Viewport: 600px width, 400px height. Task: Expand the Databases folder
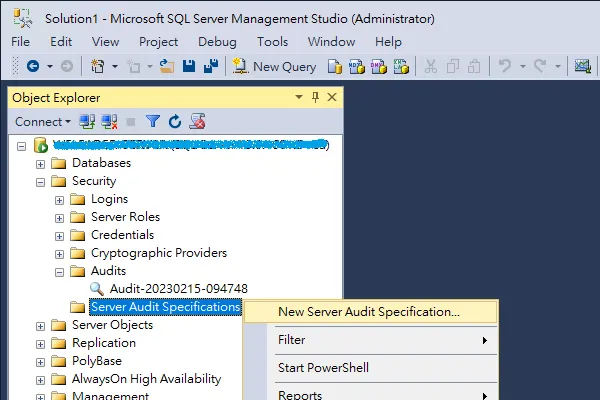[x=40, y=164]
